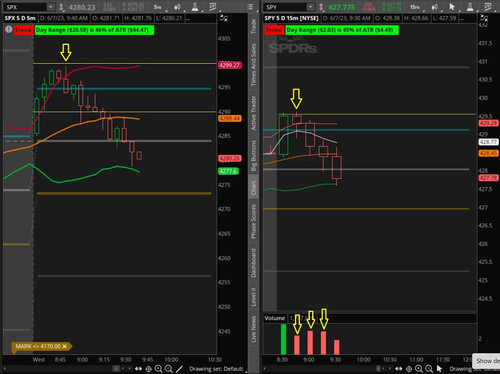
Task: Click the SPX 4277.6 green price label
Action: coord(228,171)
